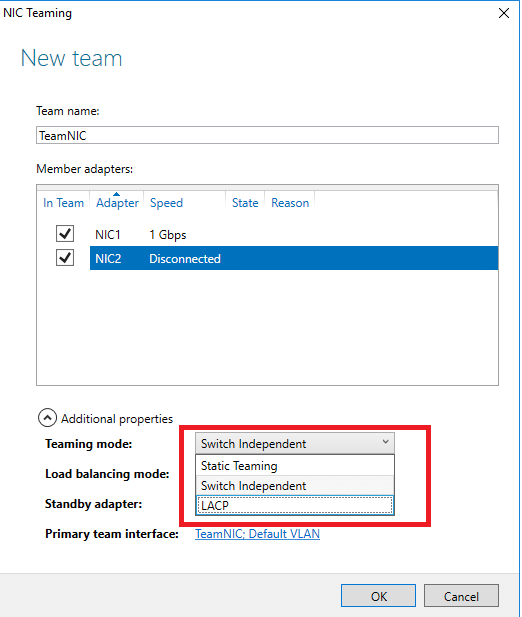This screenshot has width=522, height=617.
Task: Click the State column header
Action: pyautogui.click(x=245, y=203)
